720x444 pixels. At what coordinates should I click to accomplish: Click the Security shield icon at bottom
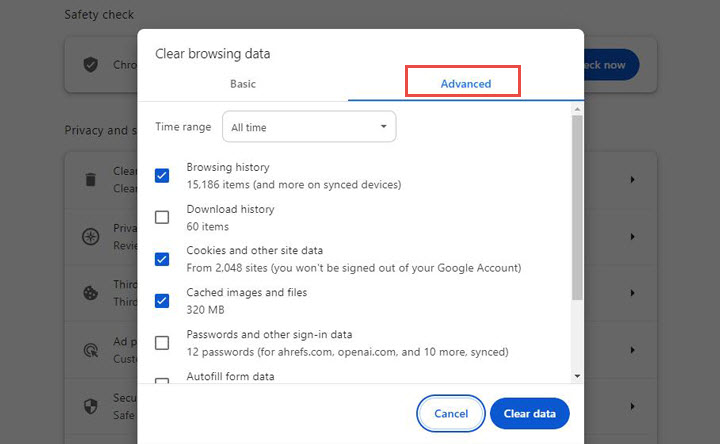[x=91, y=407]
